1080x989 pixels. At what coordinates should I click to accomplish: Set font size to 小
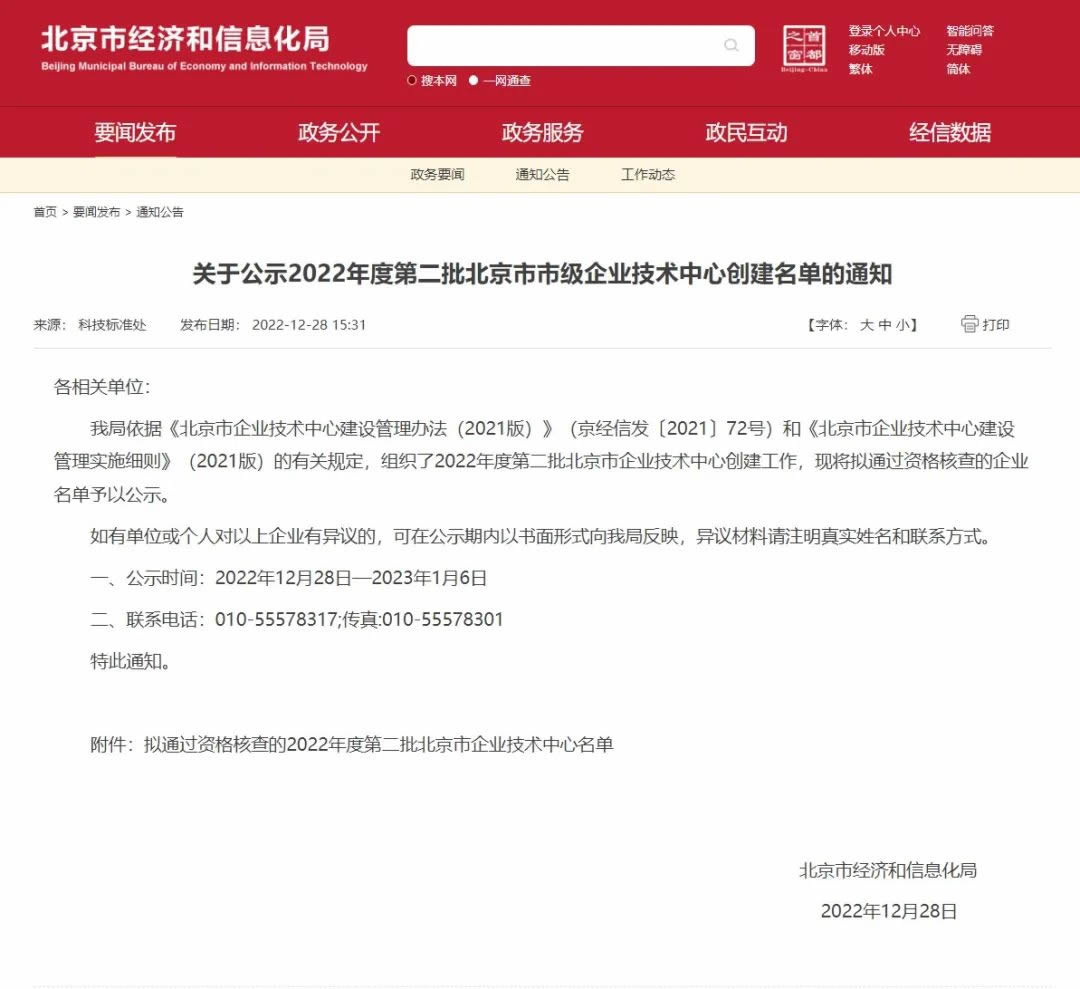pos(902,325)
